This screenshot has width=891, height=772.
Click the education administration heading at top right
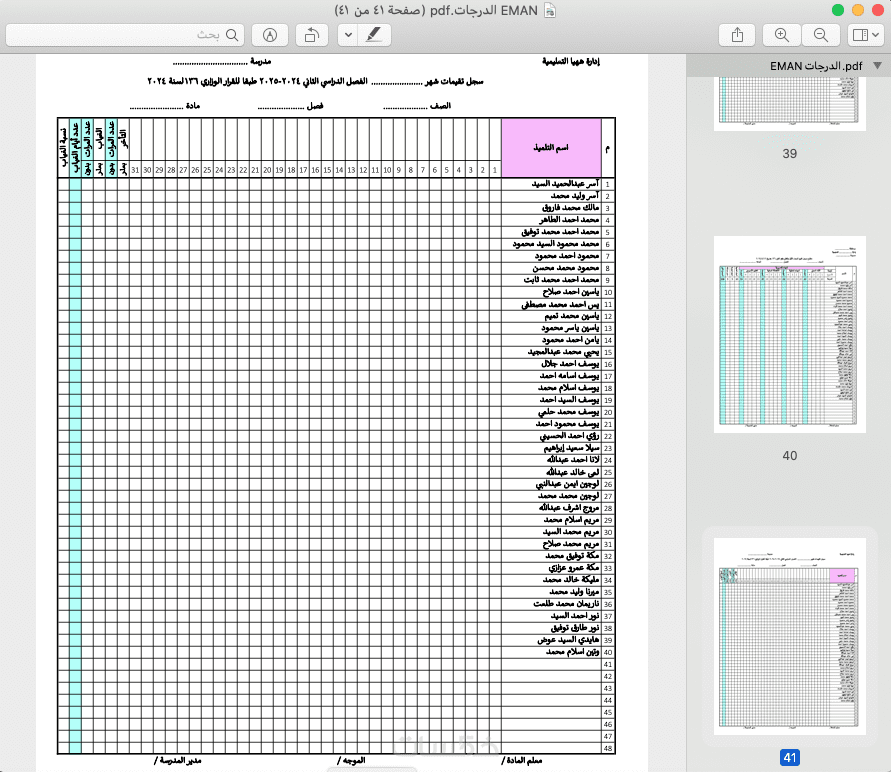tap(571, 61)
